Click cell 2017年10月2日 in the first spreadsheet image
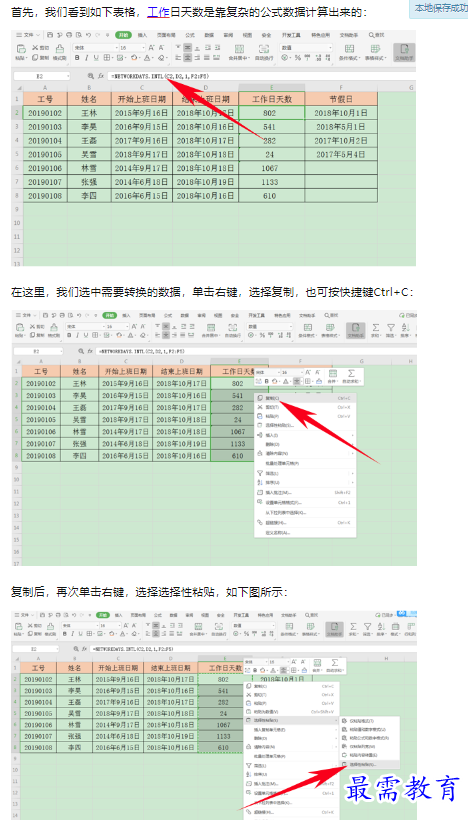 tap(341, 141)
